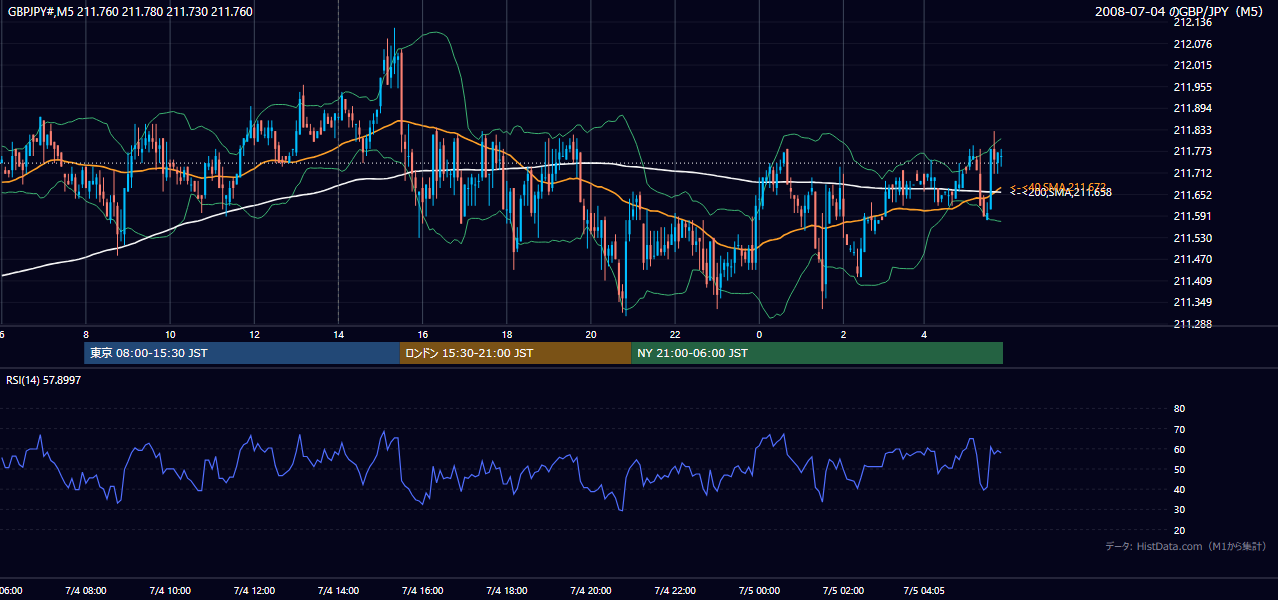The width and height of the screenshot is (1278, 600).
Task: Click RSI scale value 50
Action: click(x=1179, y=469)
